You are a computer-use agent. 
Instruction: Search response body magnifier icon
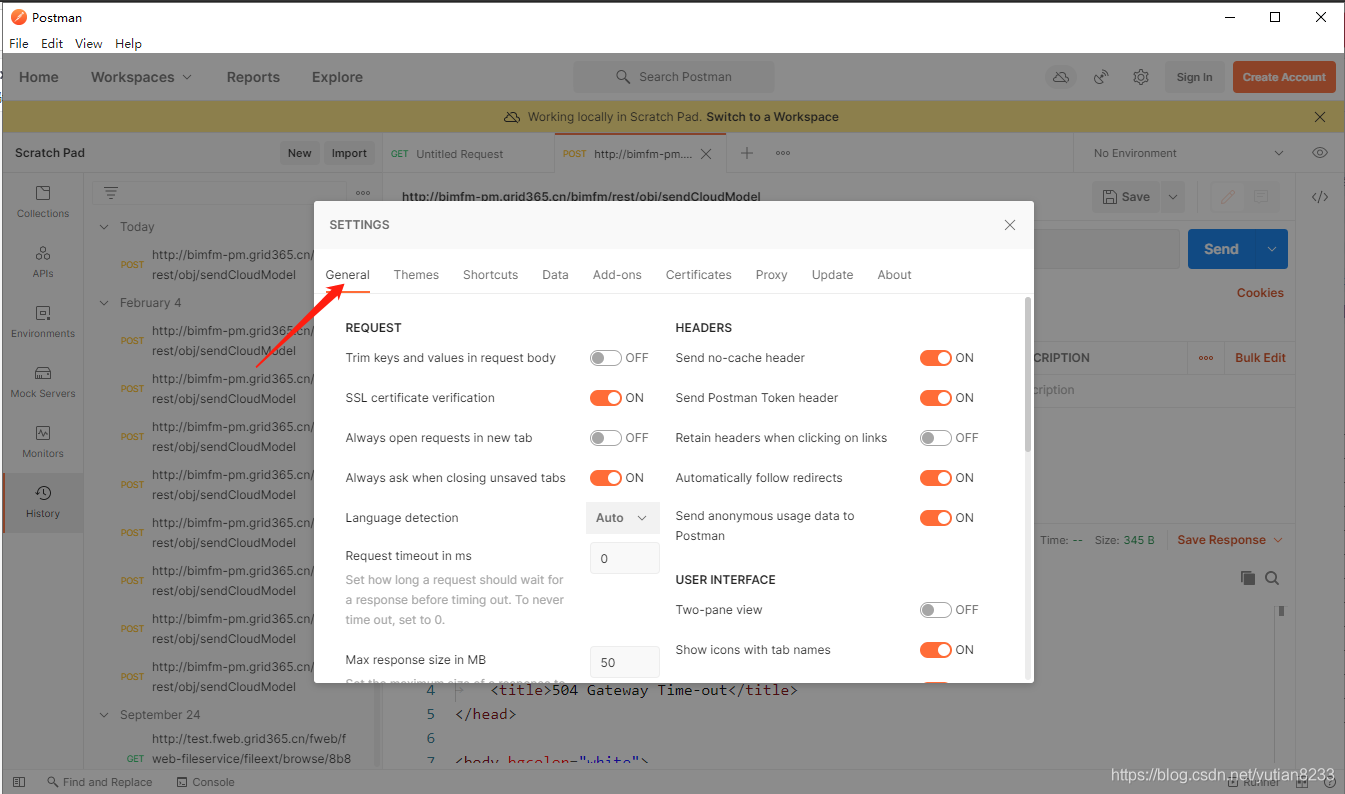tap(1272, 578)
